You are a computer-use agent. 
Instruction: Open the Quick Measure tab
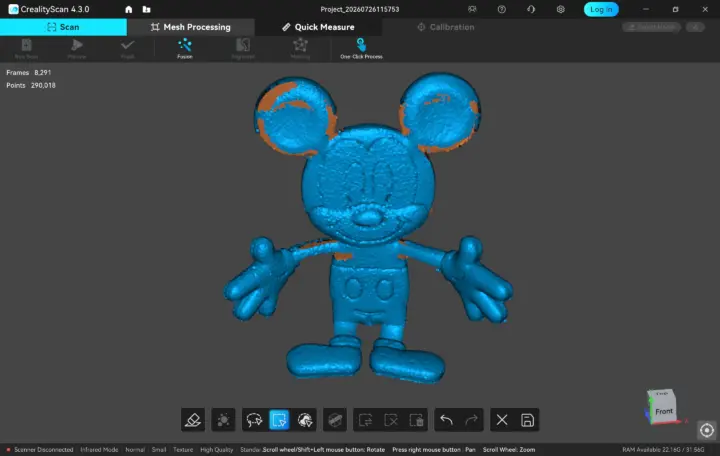[x=318, y=27]
